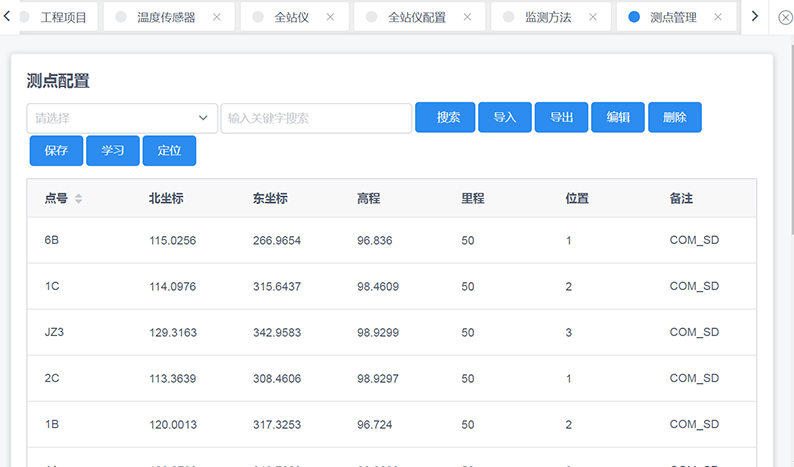Click east coordinate 317.3253
The image size is (794, 467).
(277, 425)
